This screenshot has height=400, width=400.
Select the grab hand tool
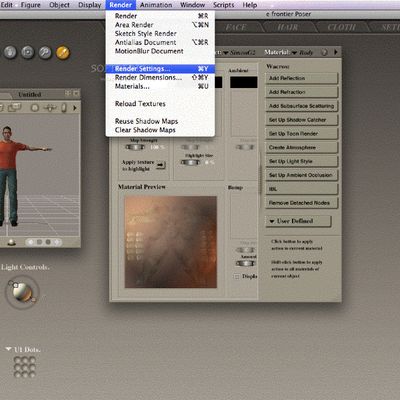click(x=10, y=52)
